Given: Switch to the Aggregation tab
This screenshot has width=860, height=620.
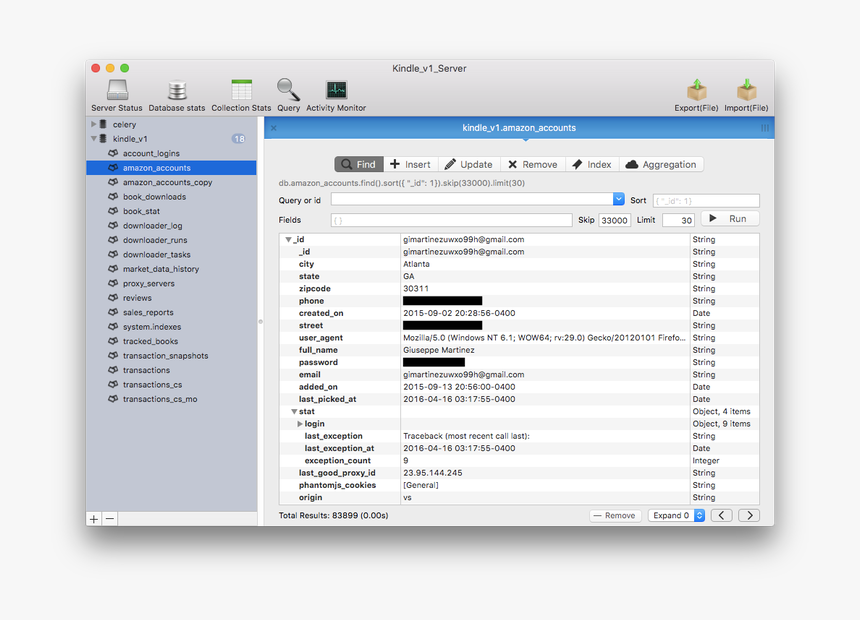Looking at the screenshot, I should point(661,165).
